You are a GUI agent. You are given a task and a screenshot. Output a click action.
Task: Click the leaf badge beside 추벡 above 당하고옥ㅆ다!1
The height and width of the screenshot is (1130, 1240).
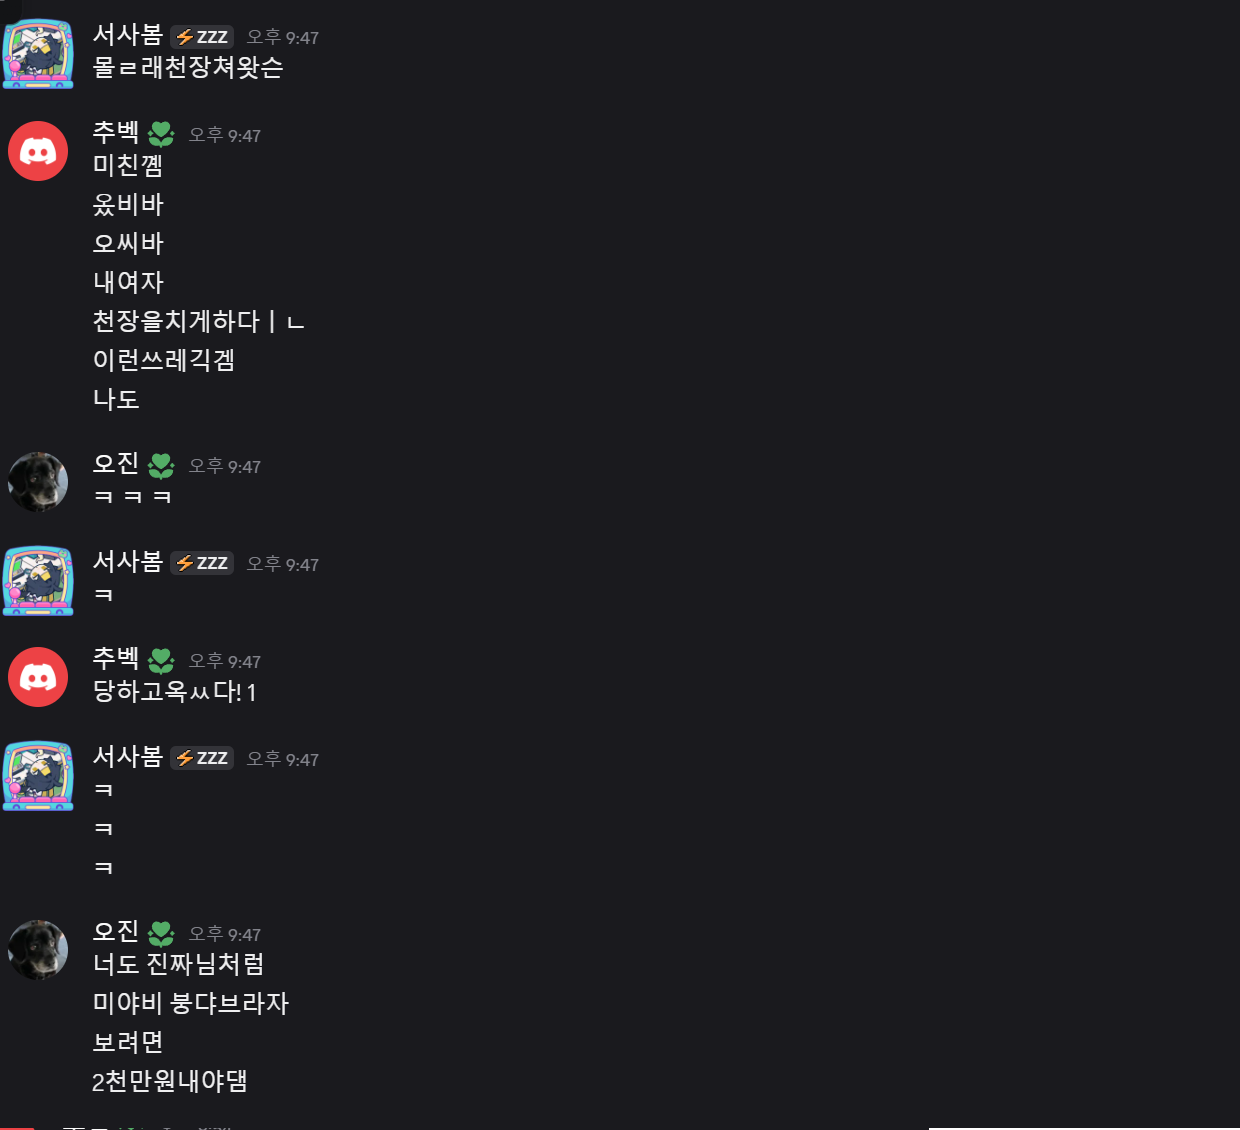161,660
